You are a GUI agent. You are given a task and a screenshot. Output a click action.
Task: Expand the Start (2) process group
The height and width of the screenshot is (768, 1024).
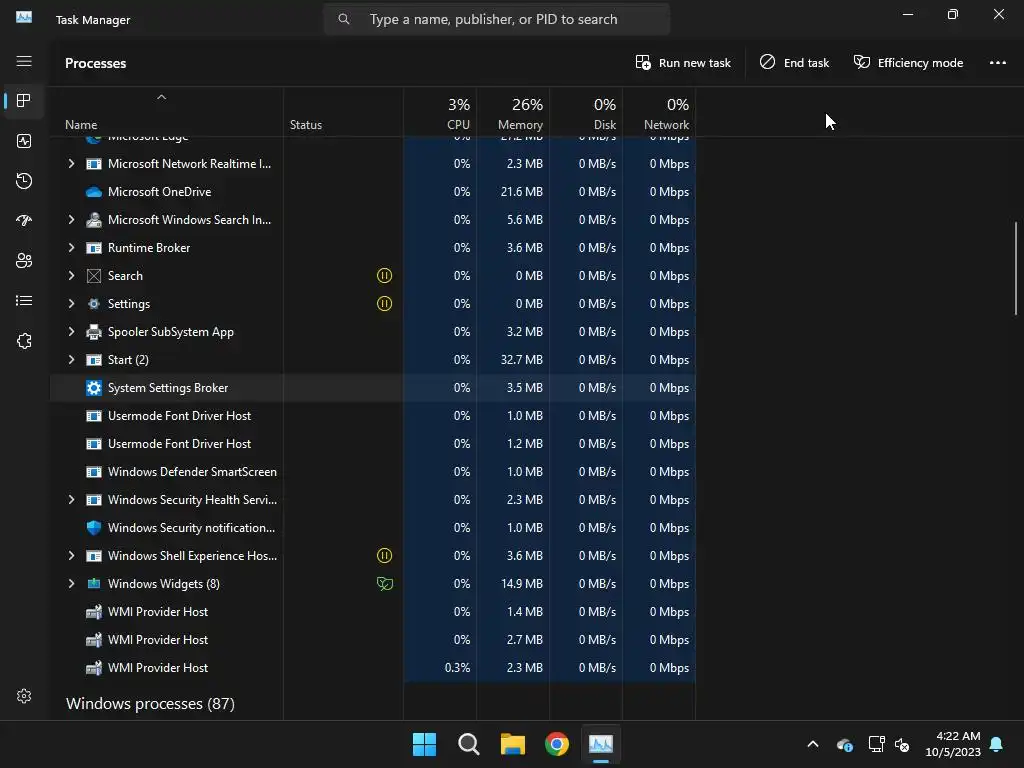71,360
